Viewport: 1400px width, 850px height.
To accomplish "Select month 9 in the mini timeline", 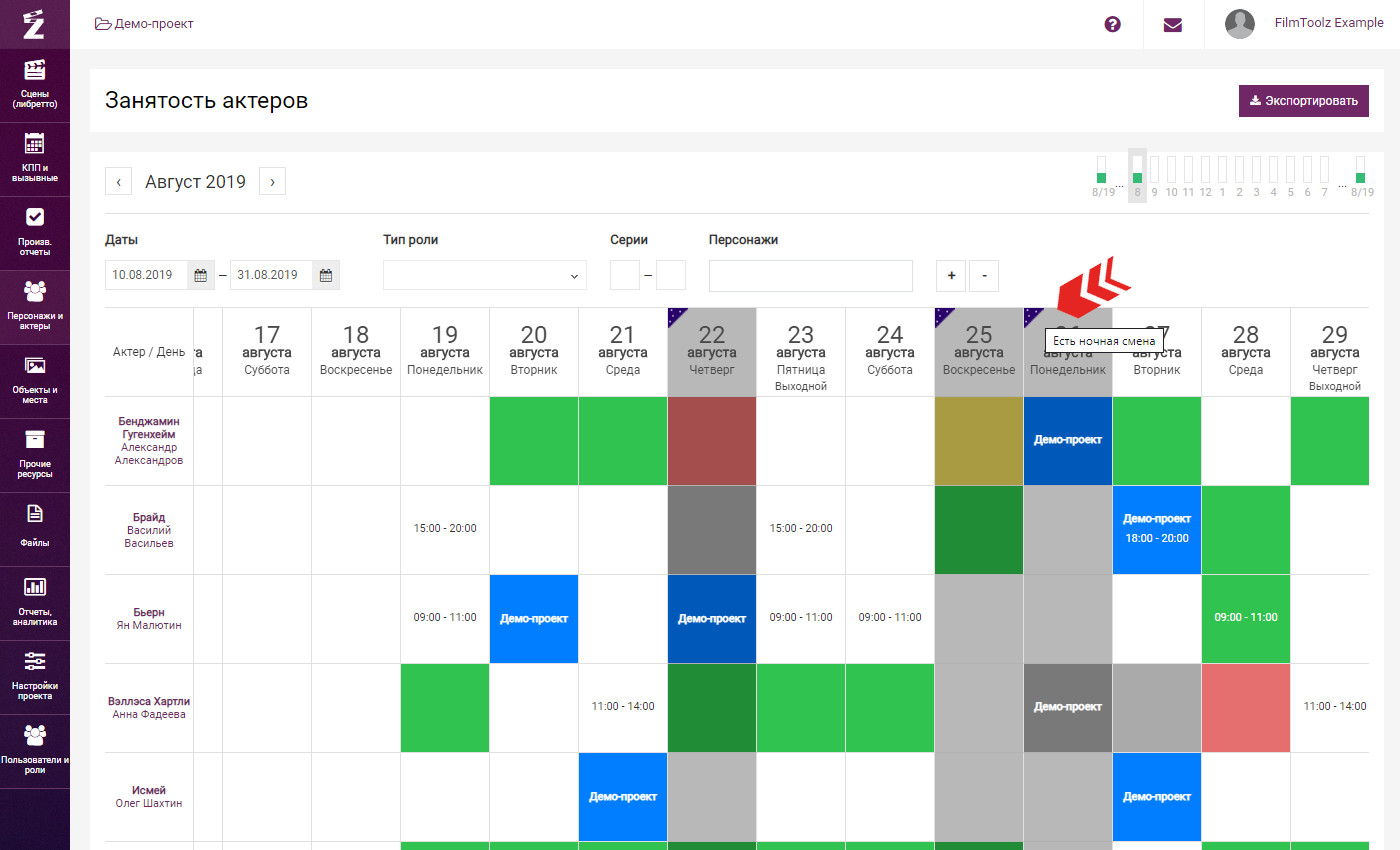I will pos(1154,176).
